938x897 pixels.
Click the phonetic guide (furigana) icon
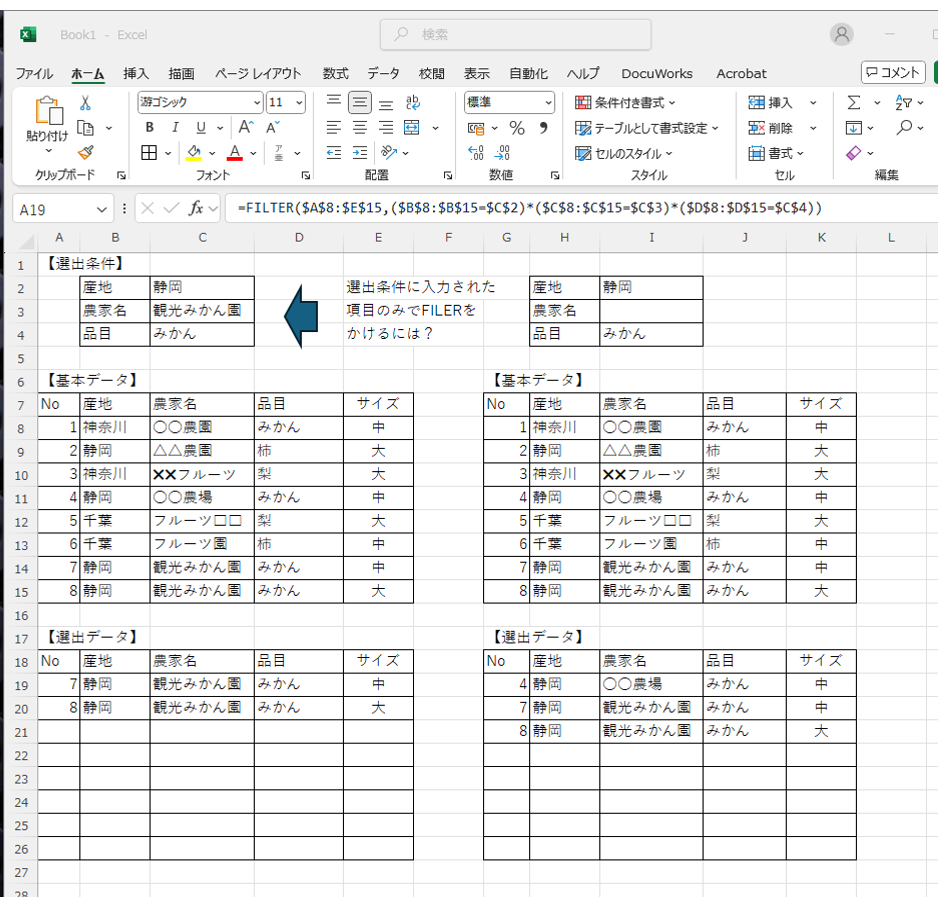[279, 153]
